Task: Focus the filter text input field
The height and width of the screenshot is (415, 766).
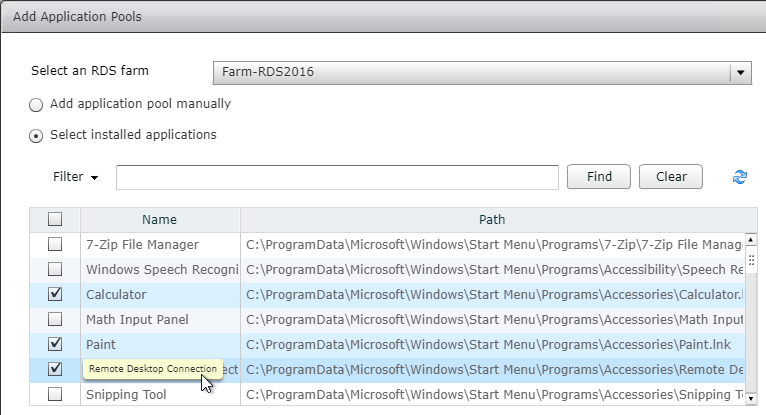Action: coord(337,177)
